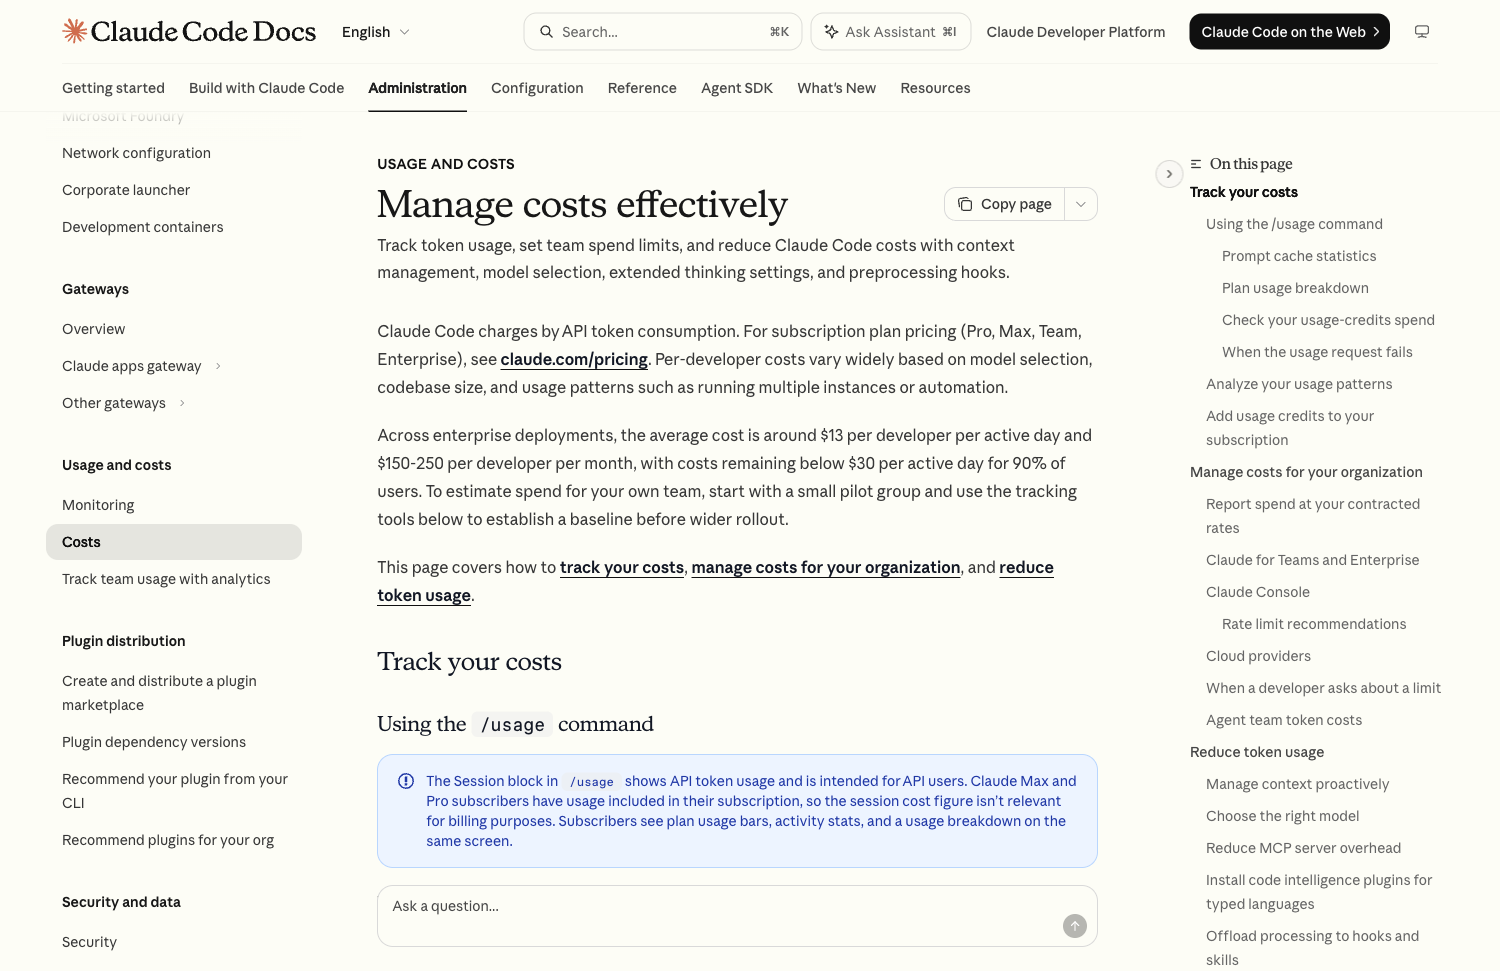
Task: Expand the Claude apps gateway section
Action: coord(218,366)
